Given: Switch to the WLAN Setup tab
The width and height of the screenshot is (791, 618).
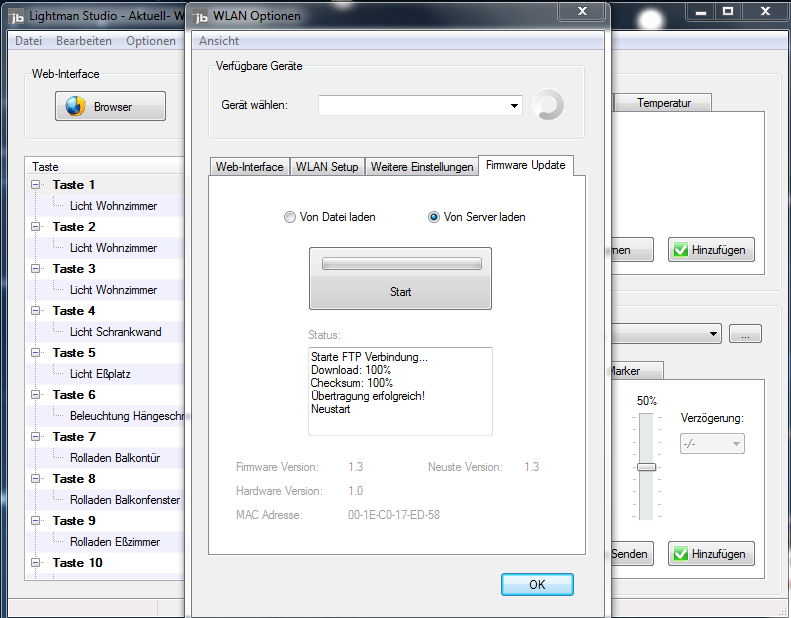Looking at the screenshot, I should click(x=327, y=167).
